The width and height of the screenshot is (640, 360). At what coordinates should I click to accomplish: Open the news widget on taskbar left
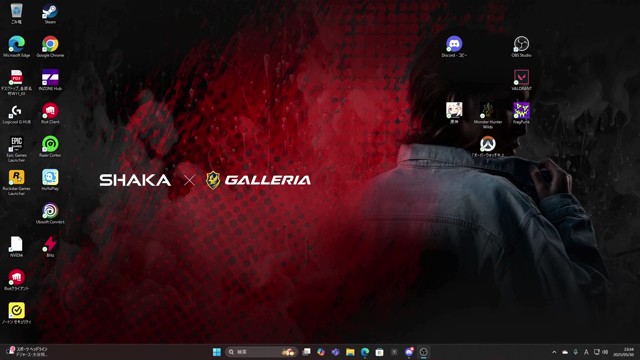click(x=28, y=352)
